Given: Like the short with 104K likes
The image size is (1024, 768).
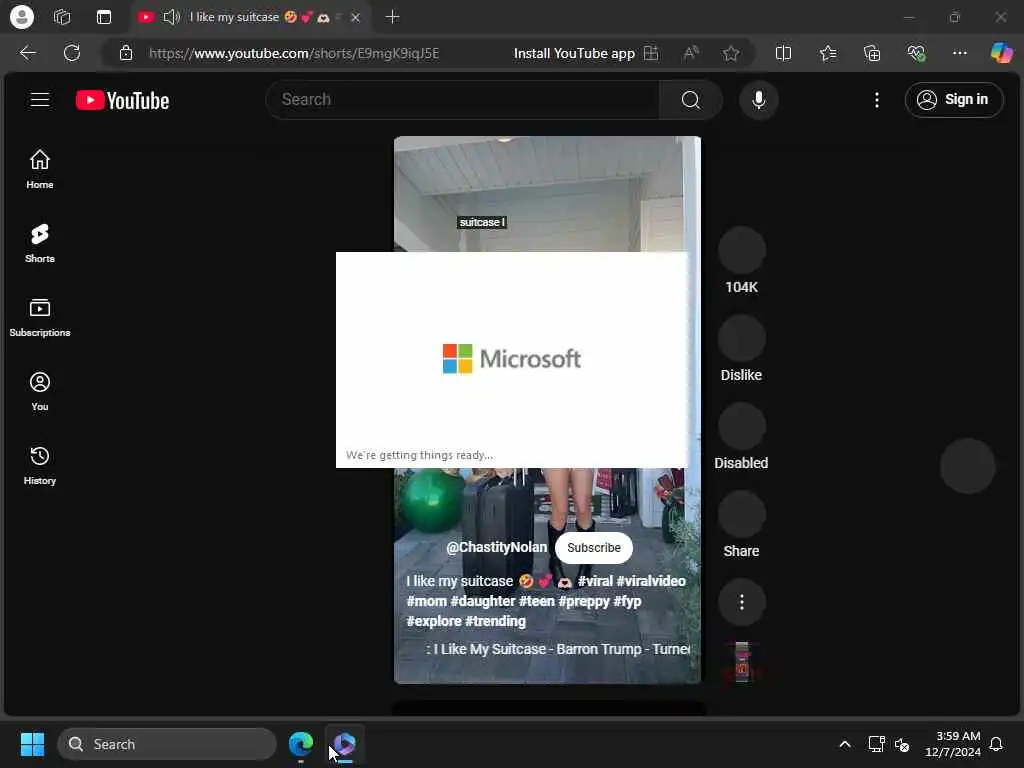Looking at the screenshot, I should coord(741,250).
